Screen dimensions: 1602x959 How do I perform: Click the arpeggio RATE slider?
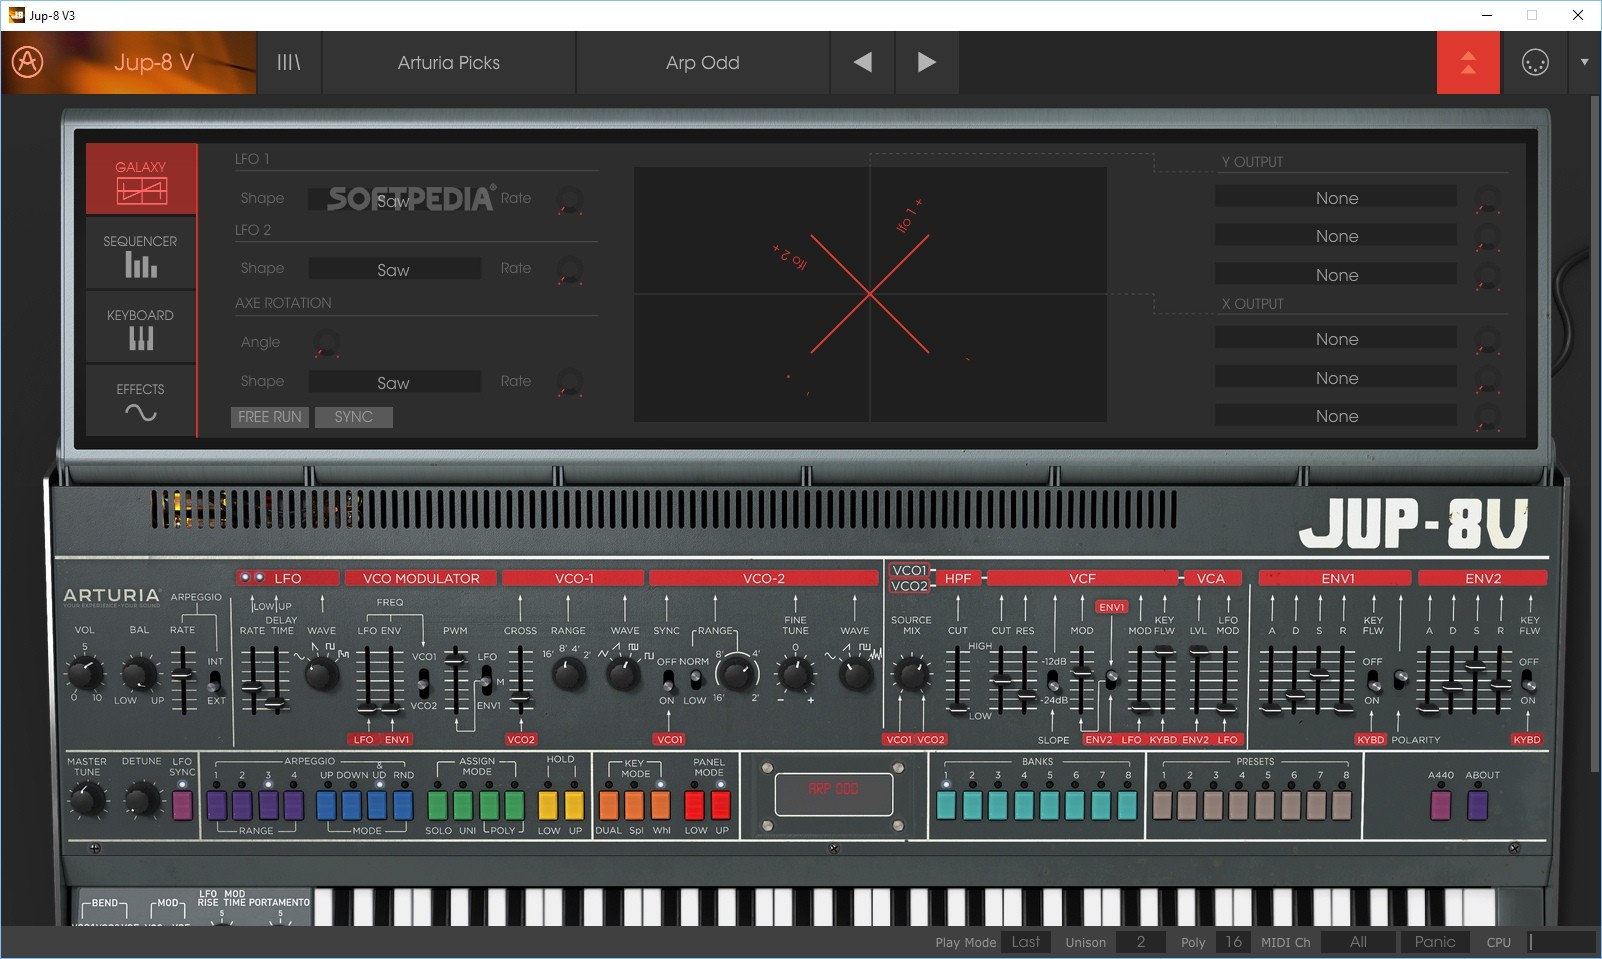pyautogui.click(x=183, y=678)
